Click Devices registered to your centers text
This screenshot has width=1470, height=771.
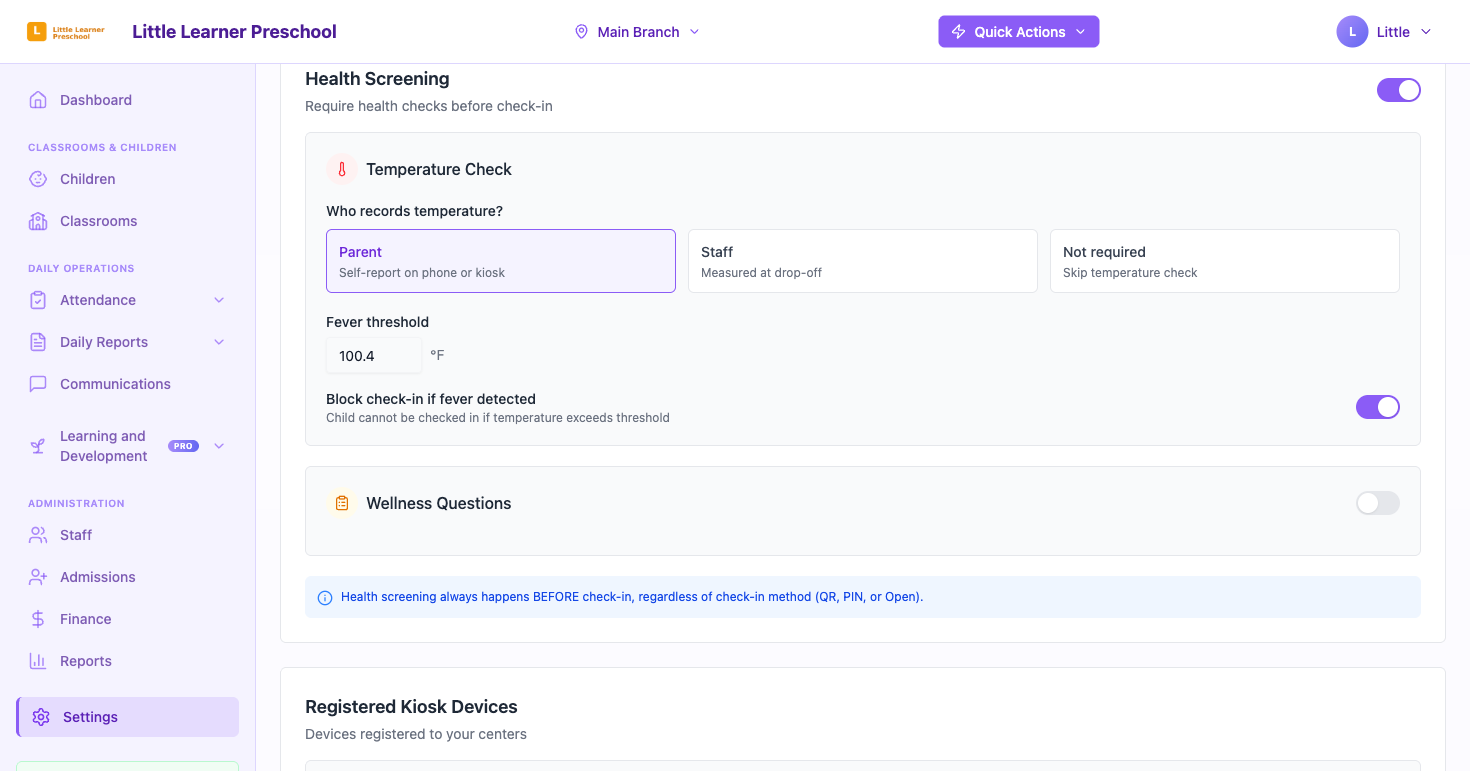[416, 734]
